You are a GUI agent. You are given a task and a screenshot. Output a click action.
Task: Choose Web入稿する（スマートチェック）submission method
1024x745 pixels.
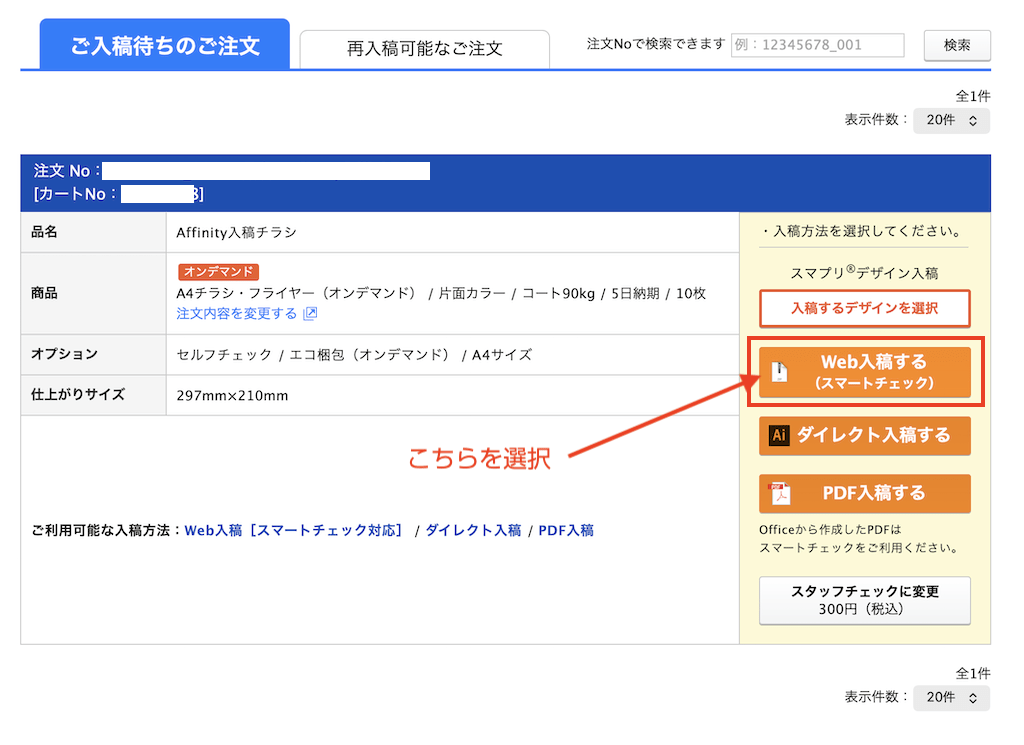pos(864,372)
